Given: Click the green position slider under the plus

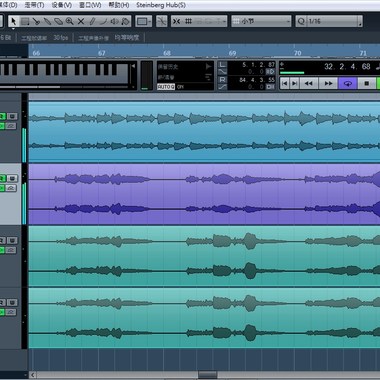Looking at the screenshot, I should [x=292, y=72].
